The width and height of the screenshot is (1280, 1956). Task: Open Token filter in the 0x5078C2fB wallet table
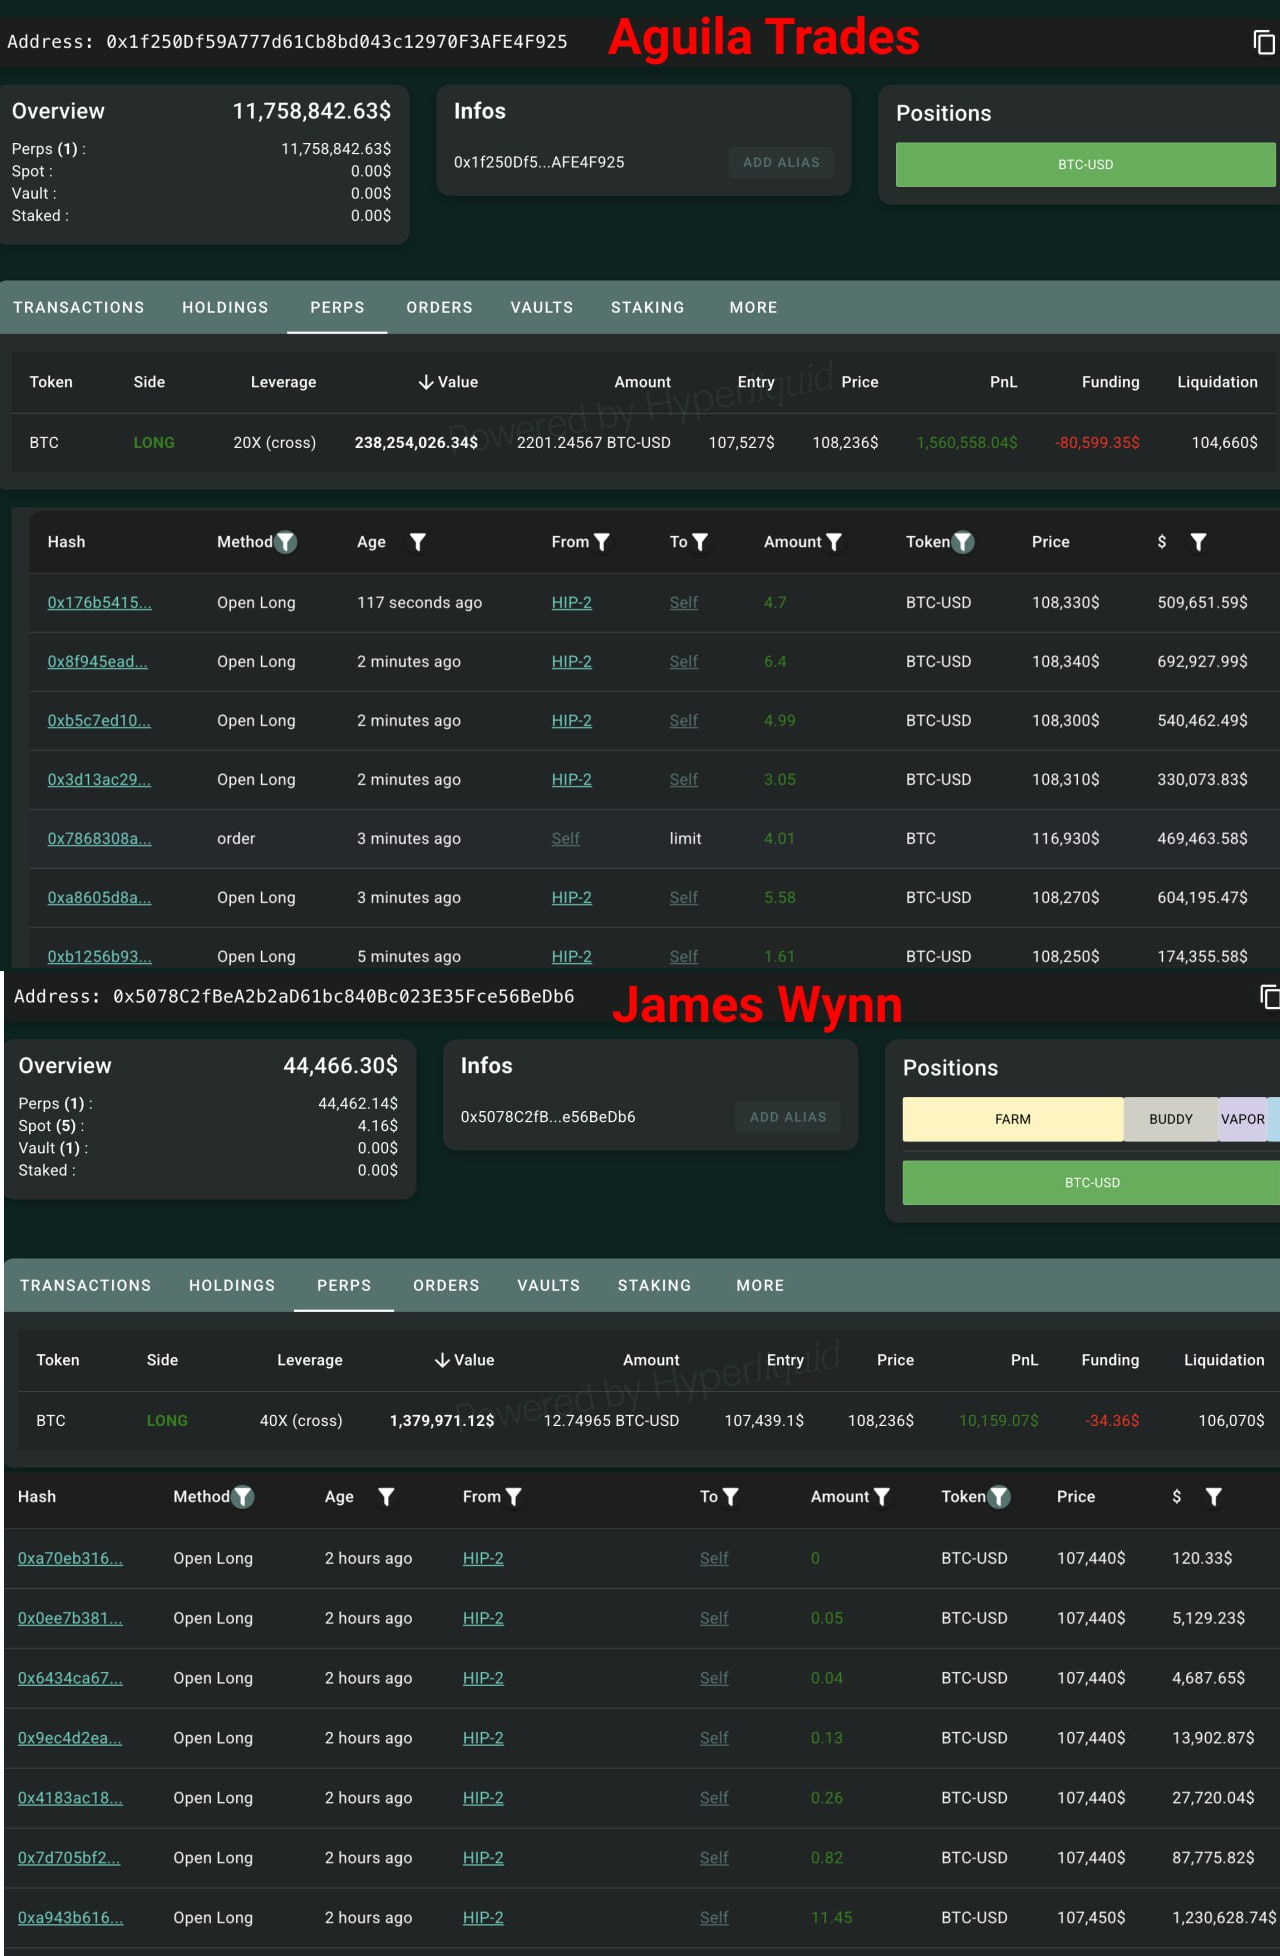[999, 1497]
